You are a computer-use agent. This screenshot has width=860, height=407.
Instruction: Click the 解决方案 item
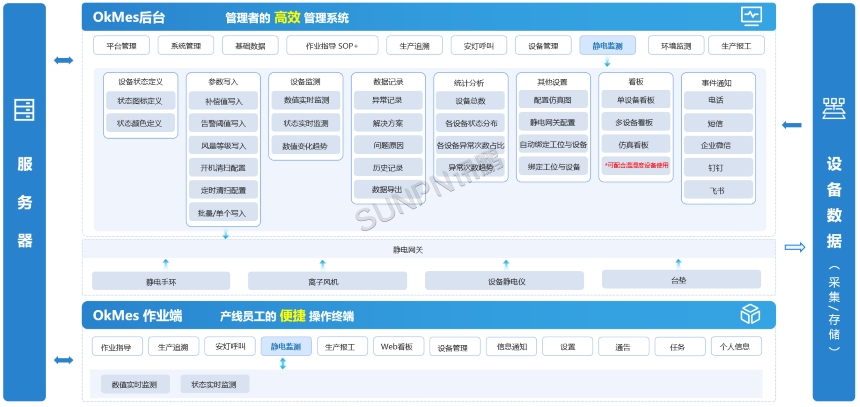point(388,122)
